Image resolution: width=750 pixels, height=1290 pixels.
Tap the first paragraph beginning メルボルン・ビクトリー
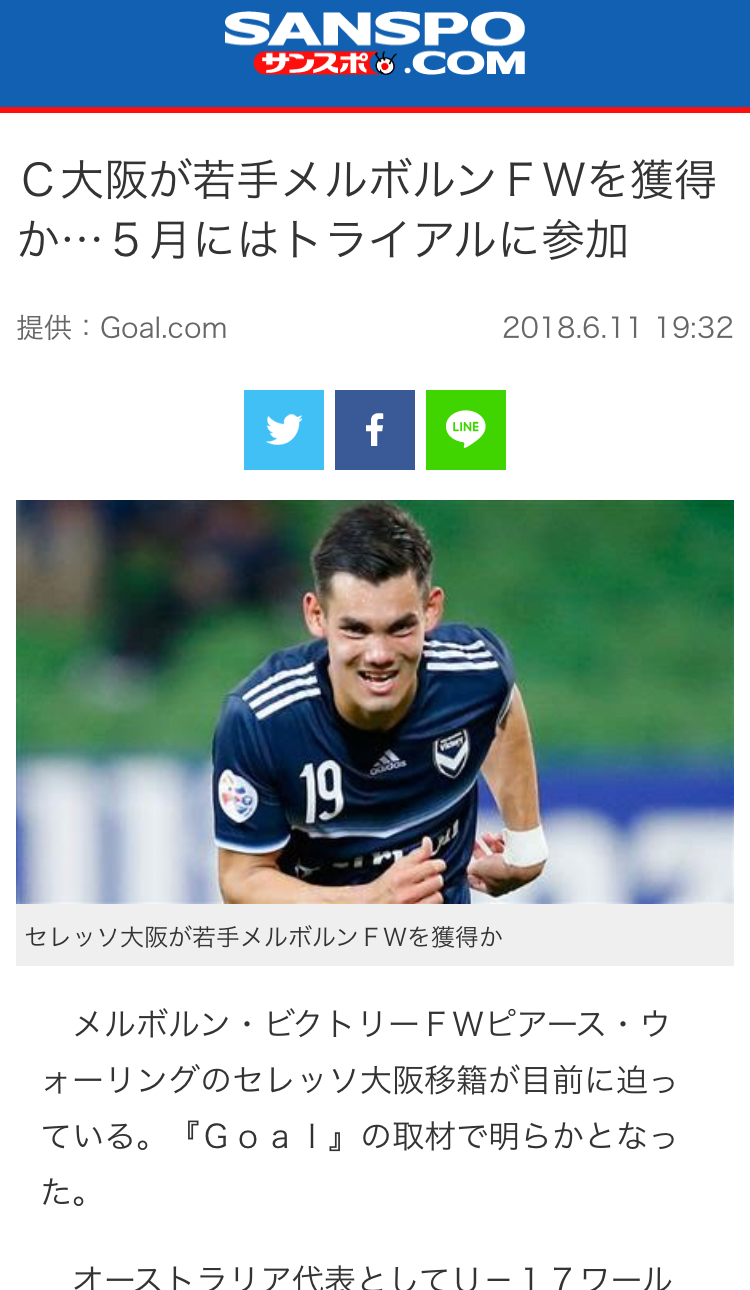click(x=360, y=1108)
